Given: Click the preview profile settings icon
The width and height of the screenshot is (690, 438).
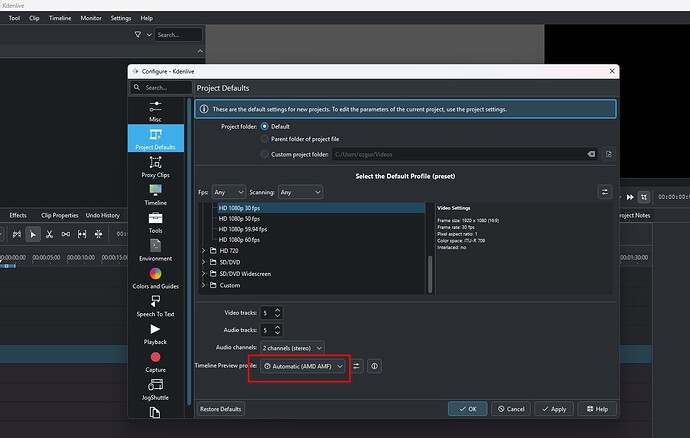Looking at the screenshot, I should point(356,366).
